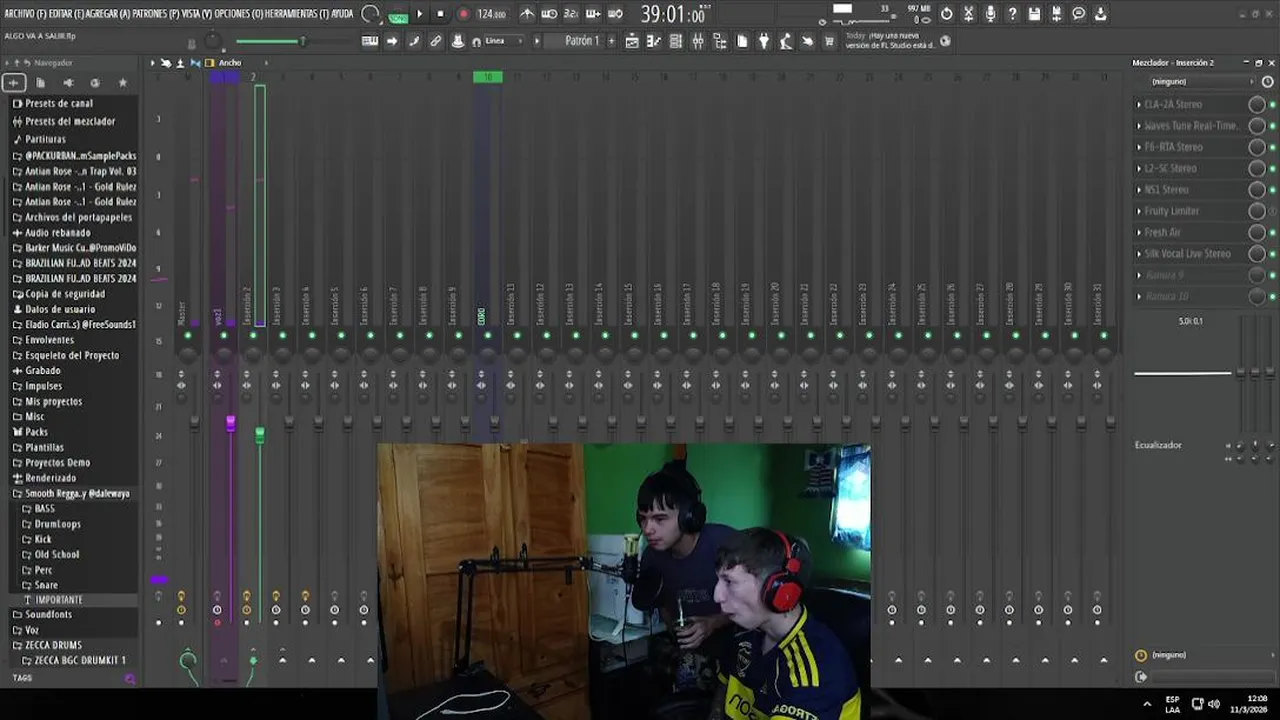Expand the Fruity Limiter slot arrow

pyautogui.click(x=1139, y=211)
